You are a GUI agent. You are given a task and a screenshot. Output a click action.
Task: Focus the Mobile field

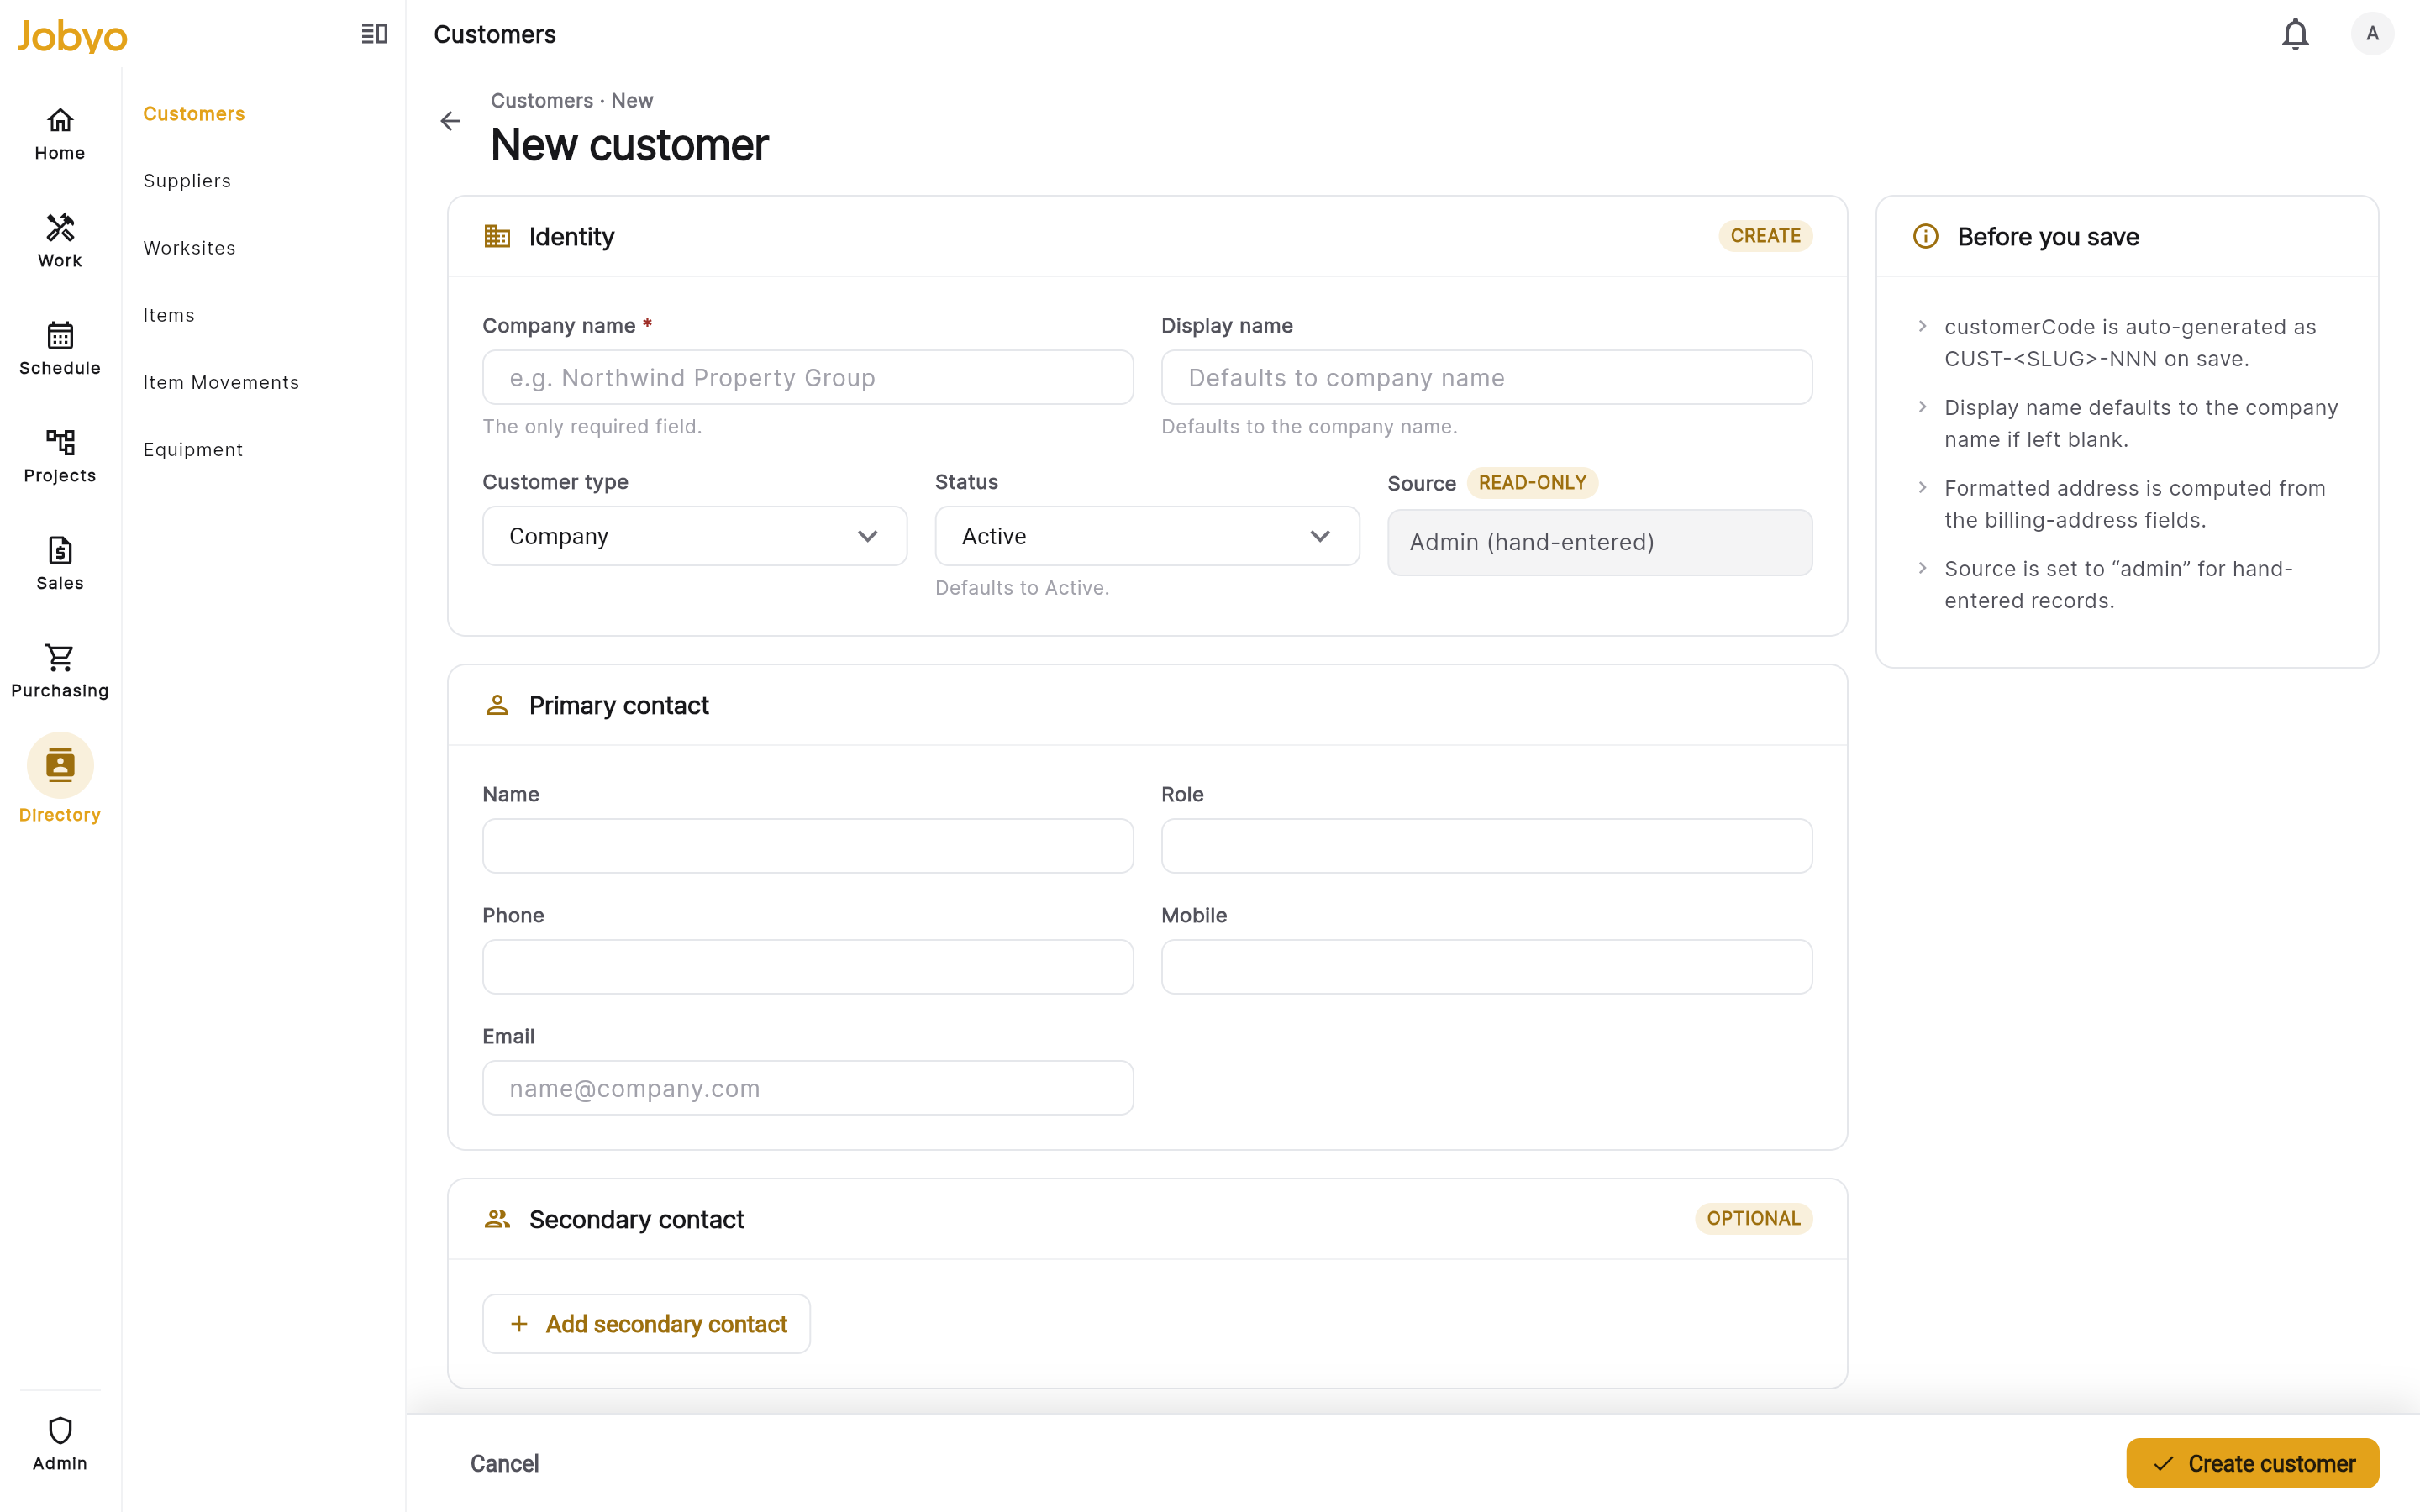[1486, 967]
